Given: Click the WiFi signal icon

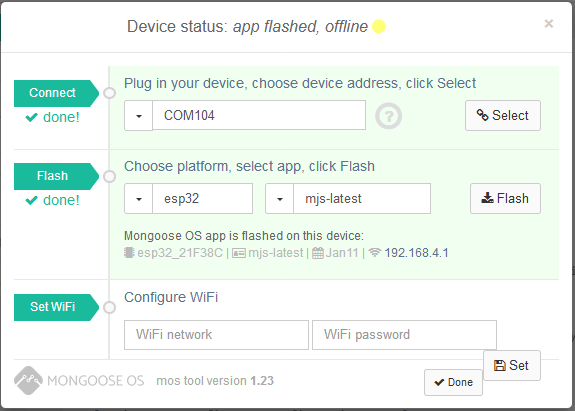Looking at the screenshot, I should coord(374,253).
